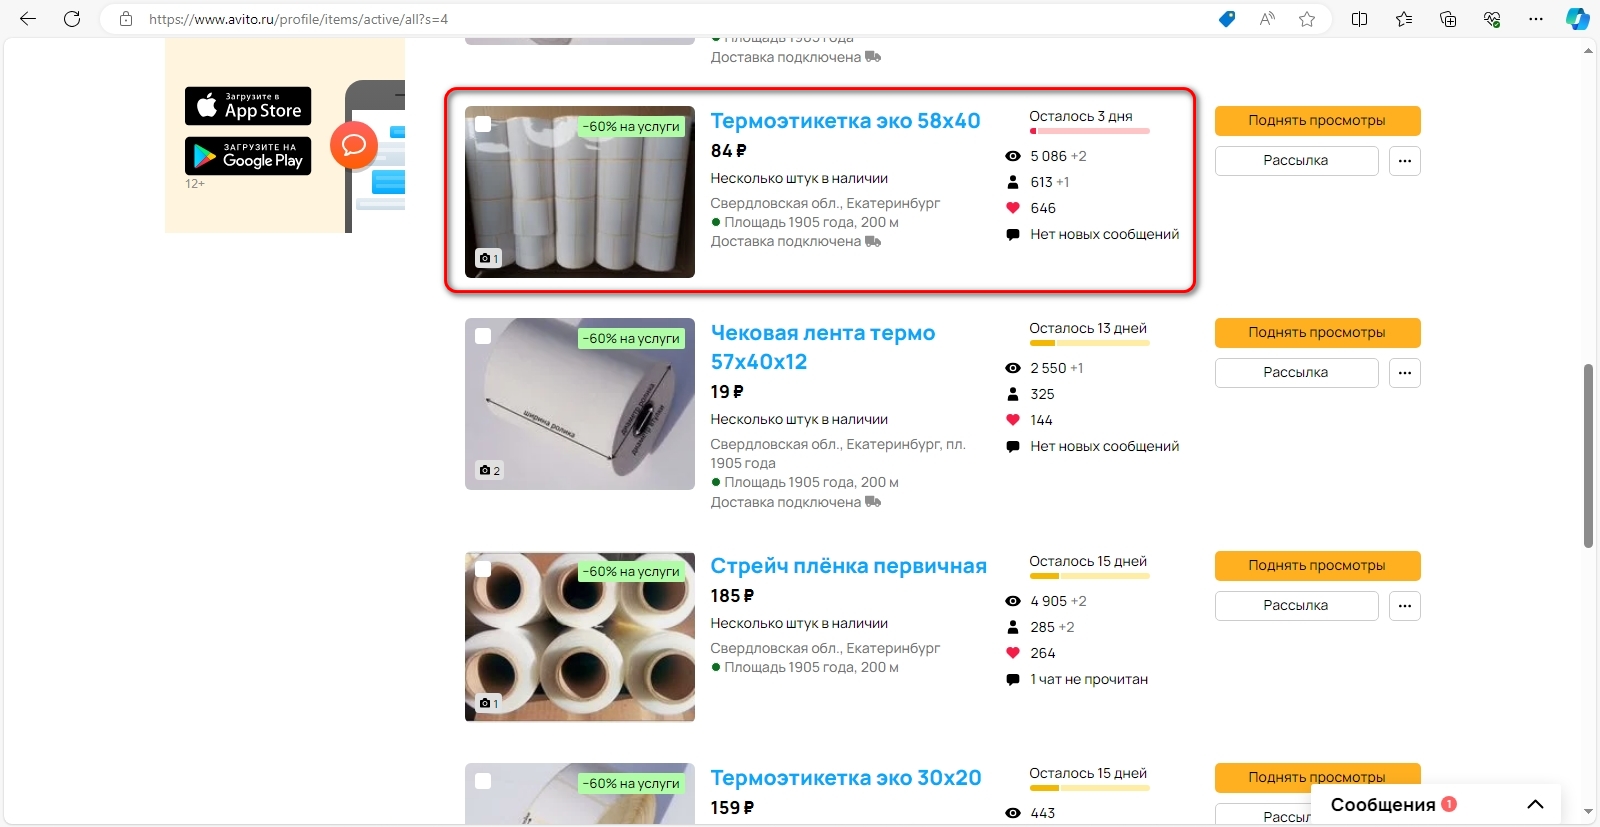Click the "5 086 +2" views count
Viewport: 1600px width, 827px height.
point(1058,156)
